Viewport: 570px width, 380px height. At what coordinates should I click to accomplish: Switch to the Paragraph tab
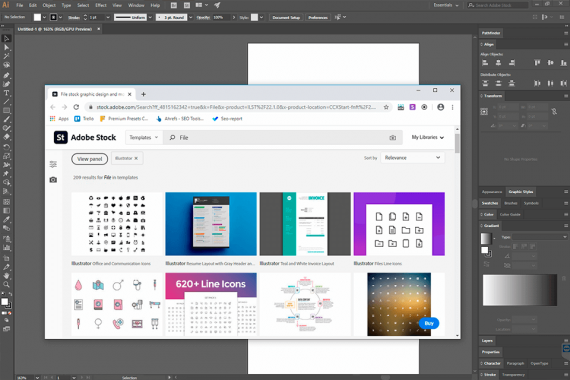click(x=515, y=364)
